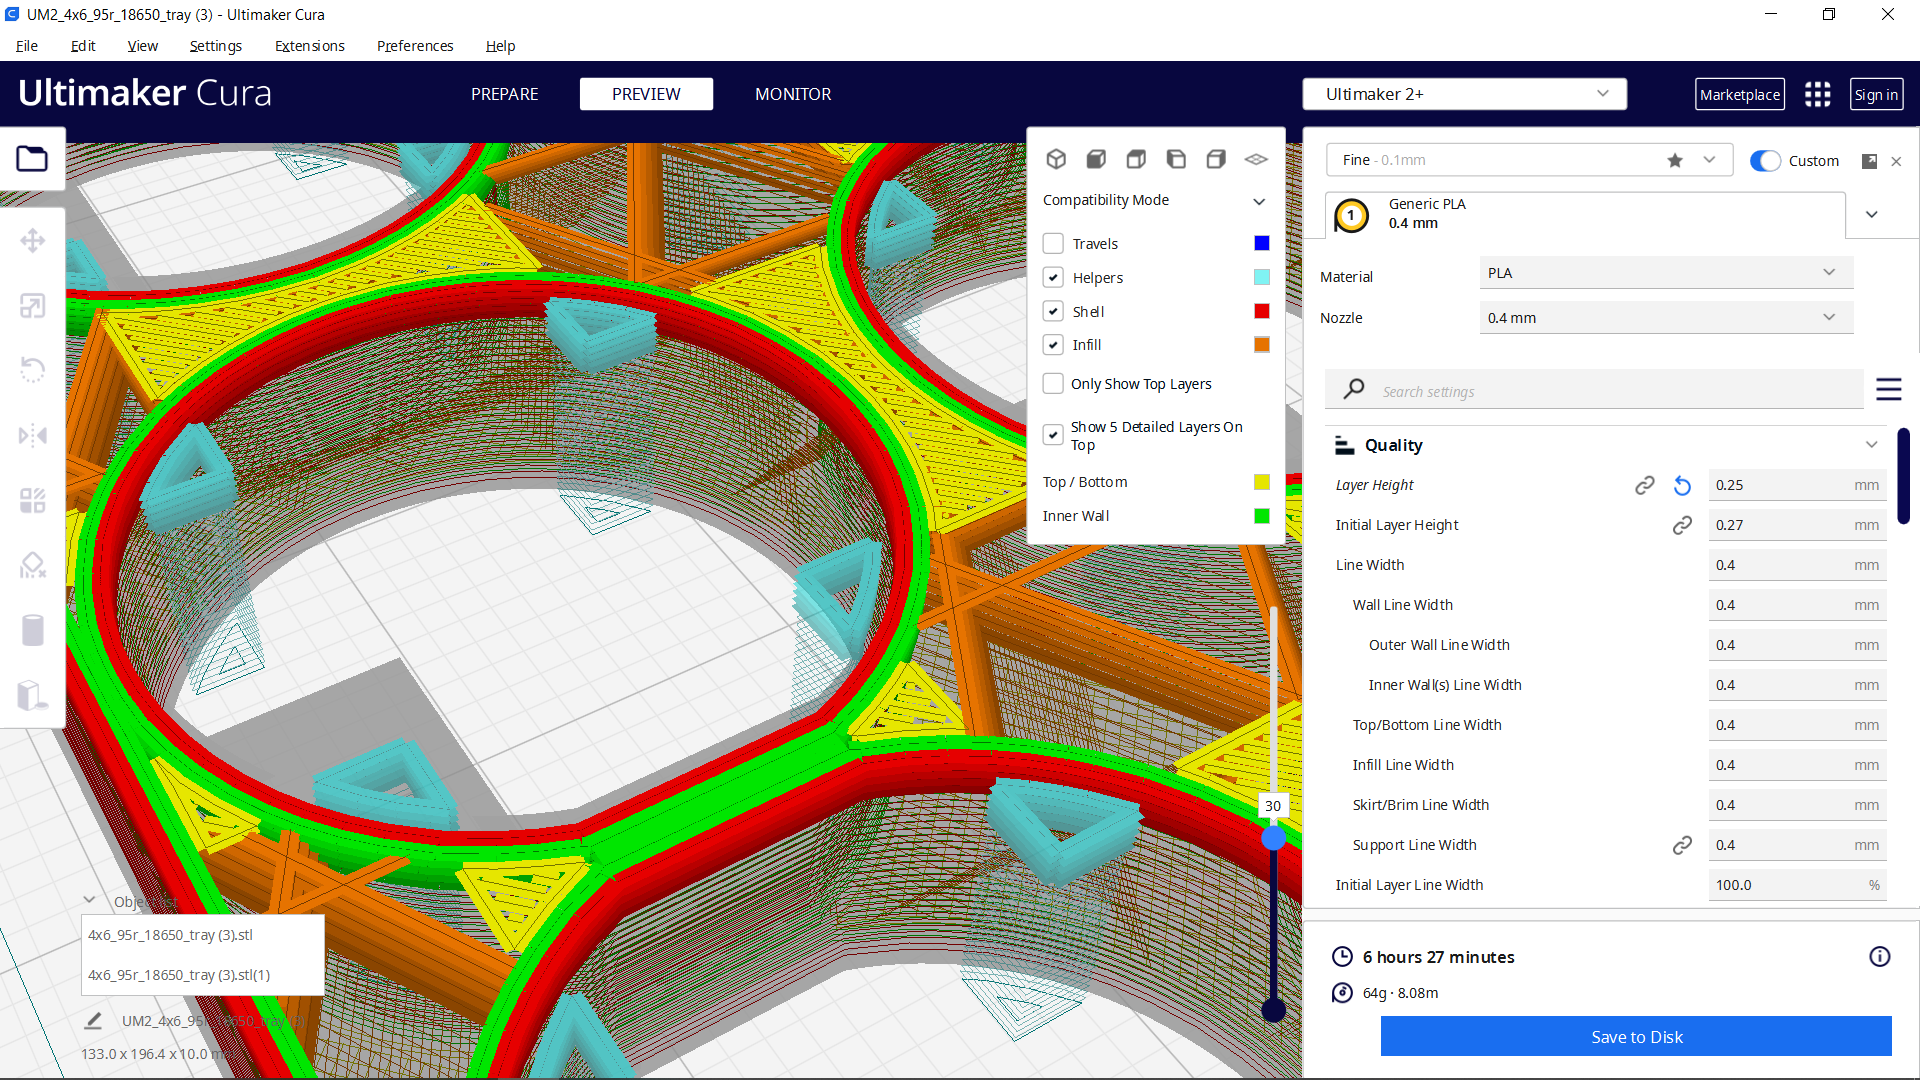Screen dimensions: 1920x1080
Task: Collapse the Quality settings section
Action: (x=1871, y=445)
